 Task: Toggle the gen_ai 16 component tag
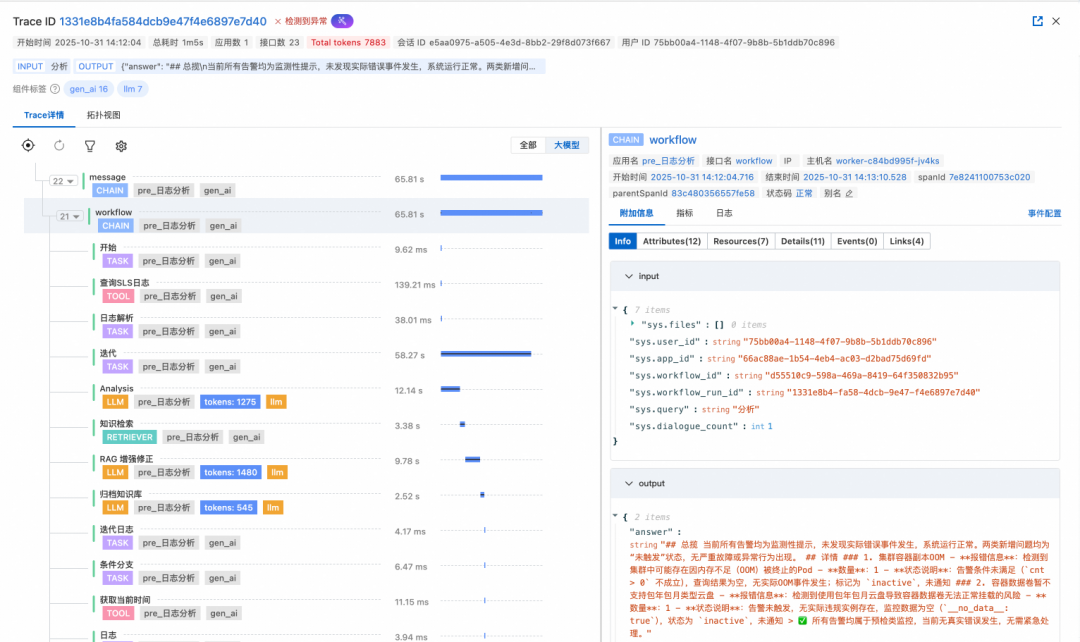[x=88, y=89]
